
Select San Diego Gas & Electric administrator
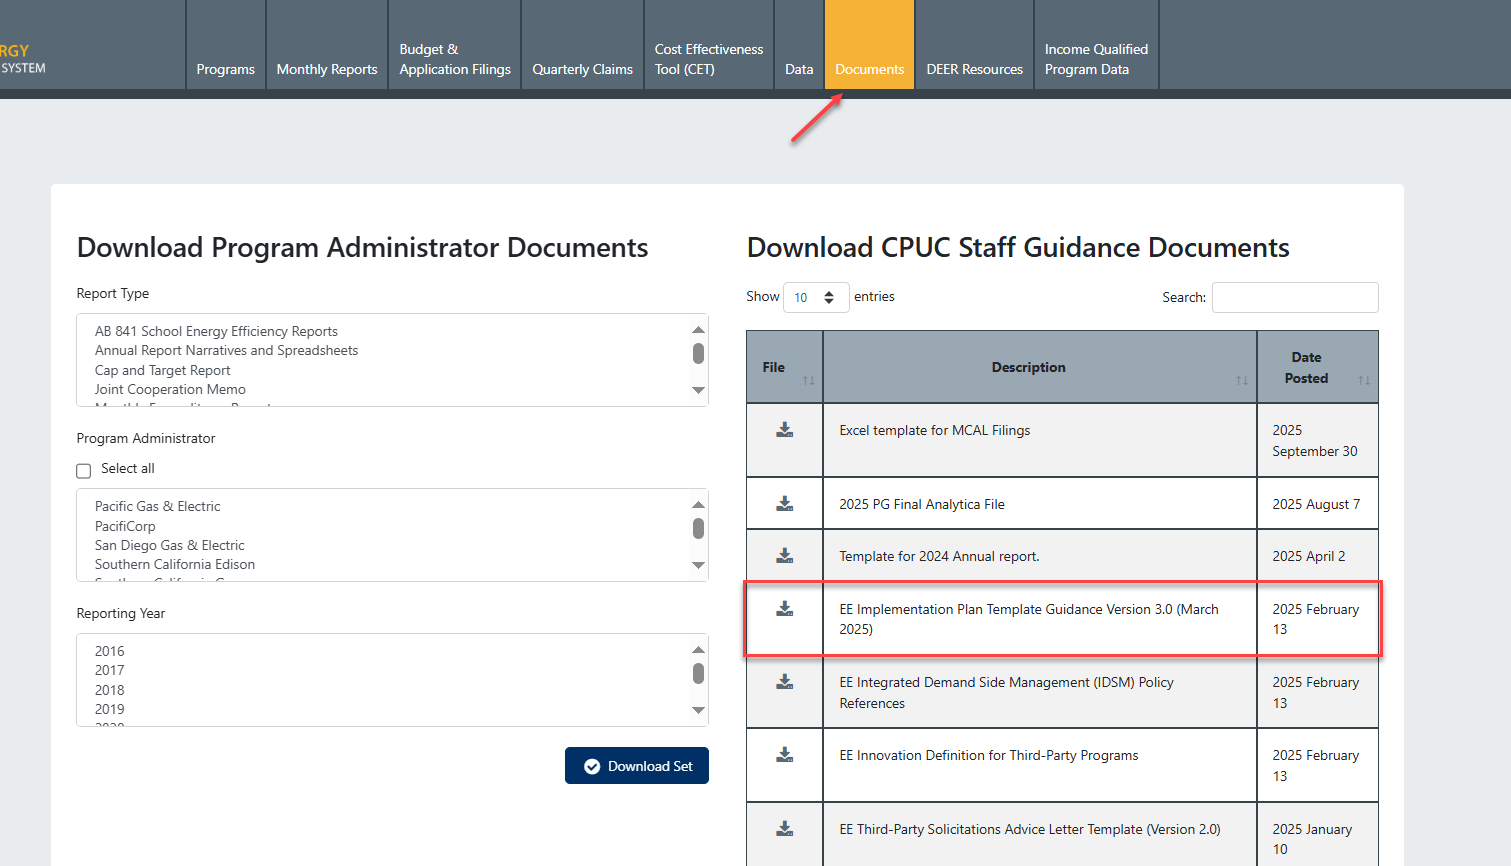coord(170,545)
